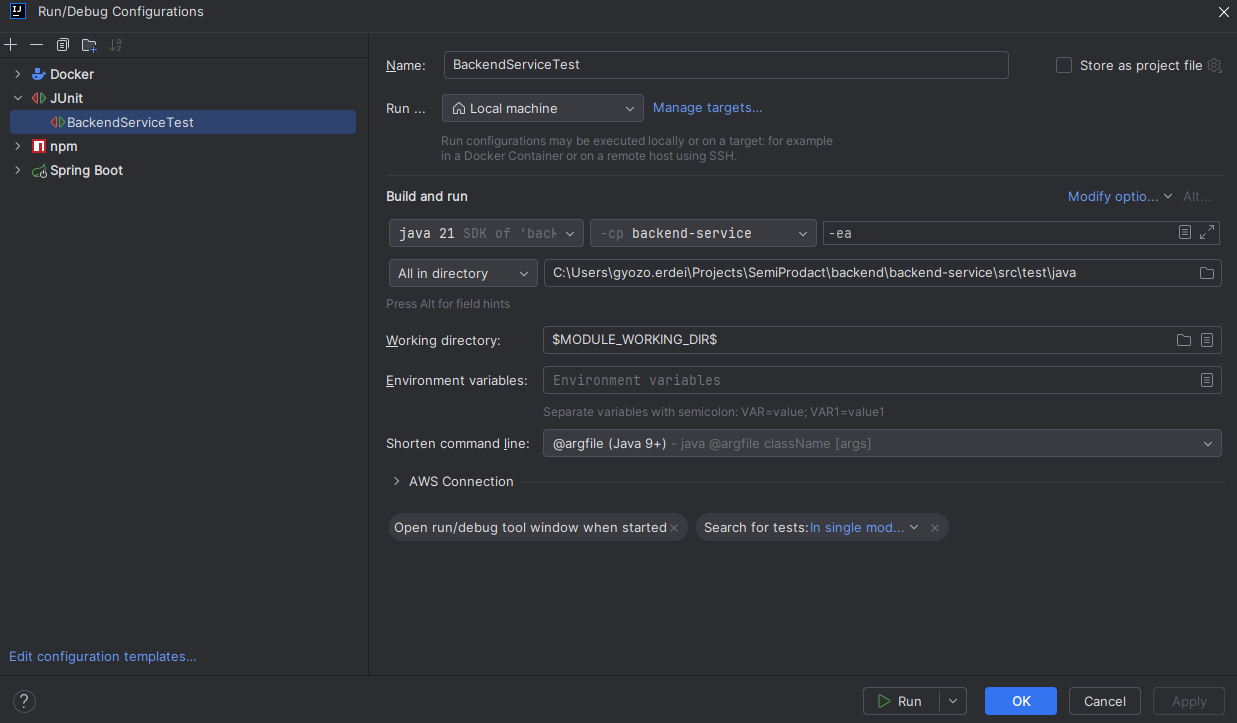Image resolution: width=1237 pixels, height=723 pixels.
Task: Copy the BackendServiceTest configuration
Action: click(x=62, y=44)
